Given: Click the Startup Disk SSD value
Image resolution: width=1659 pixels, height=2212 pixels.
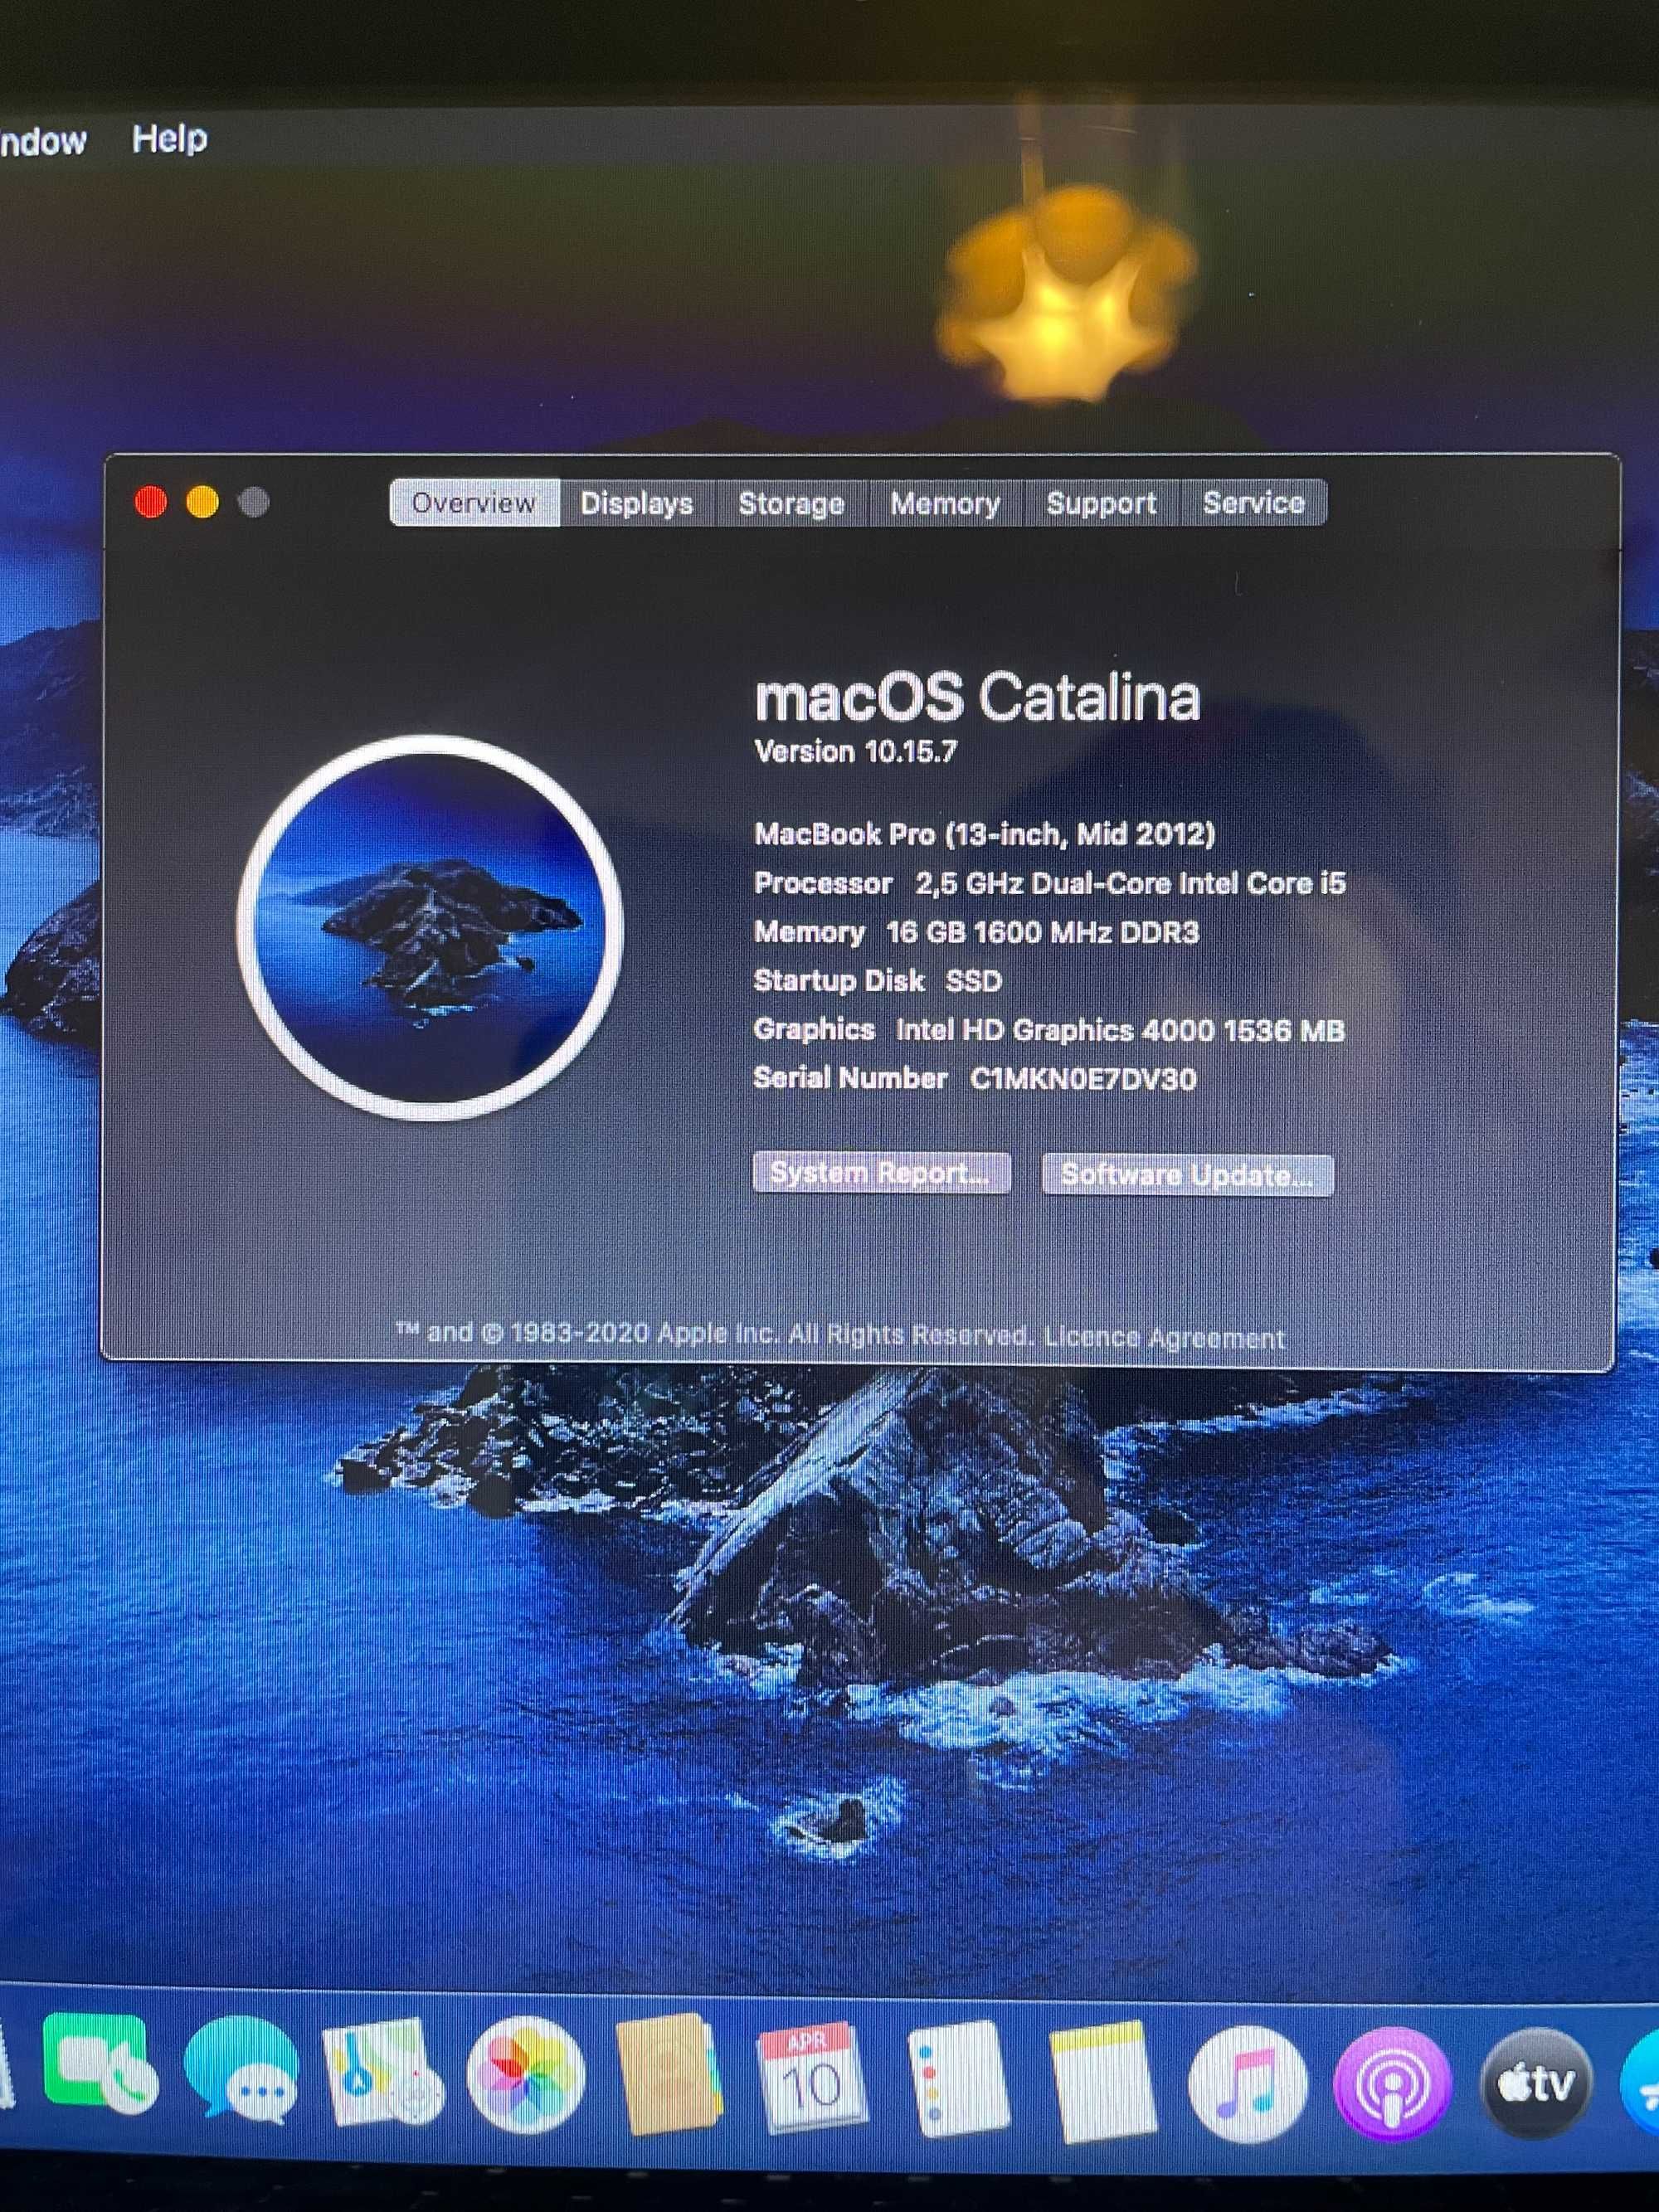Looking at the screenshot, I should (x=973, y=981).
